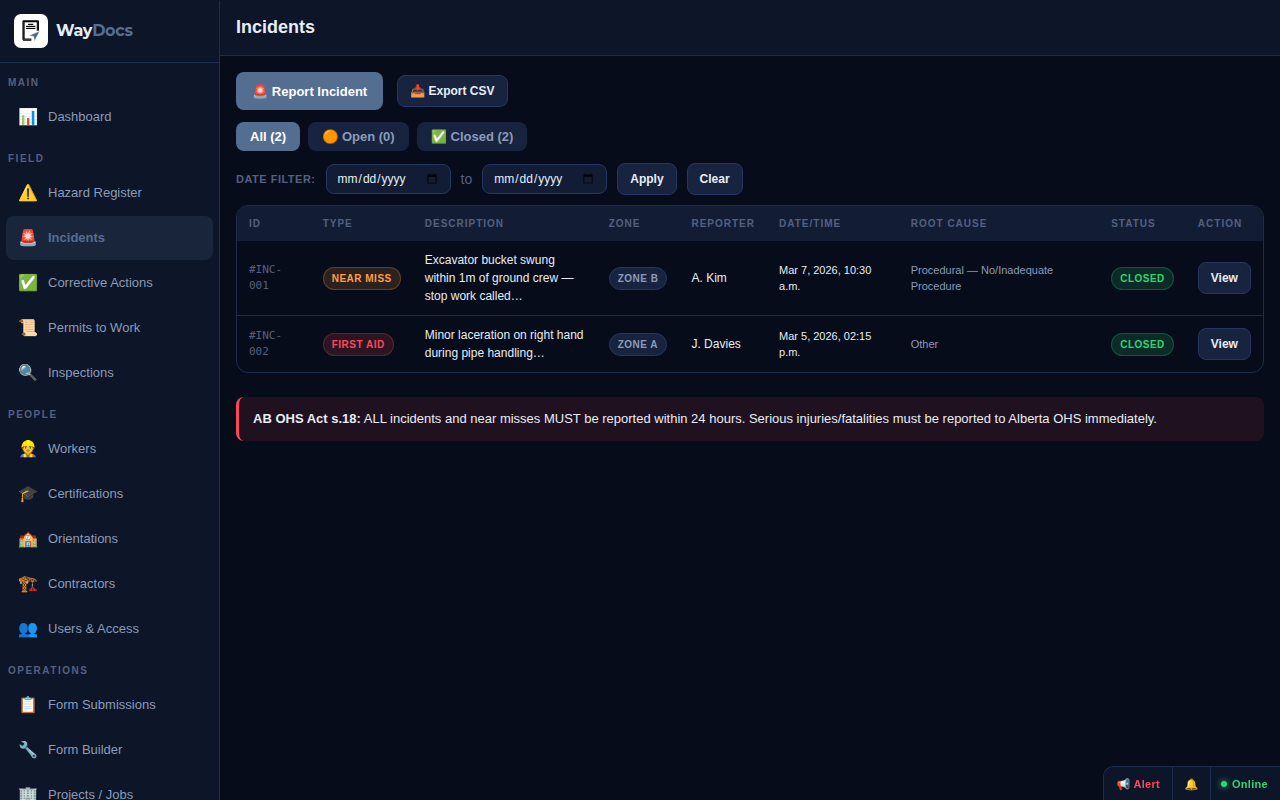Click reporter name J. Davies

pyautogui.click(x=716, y=344)
